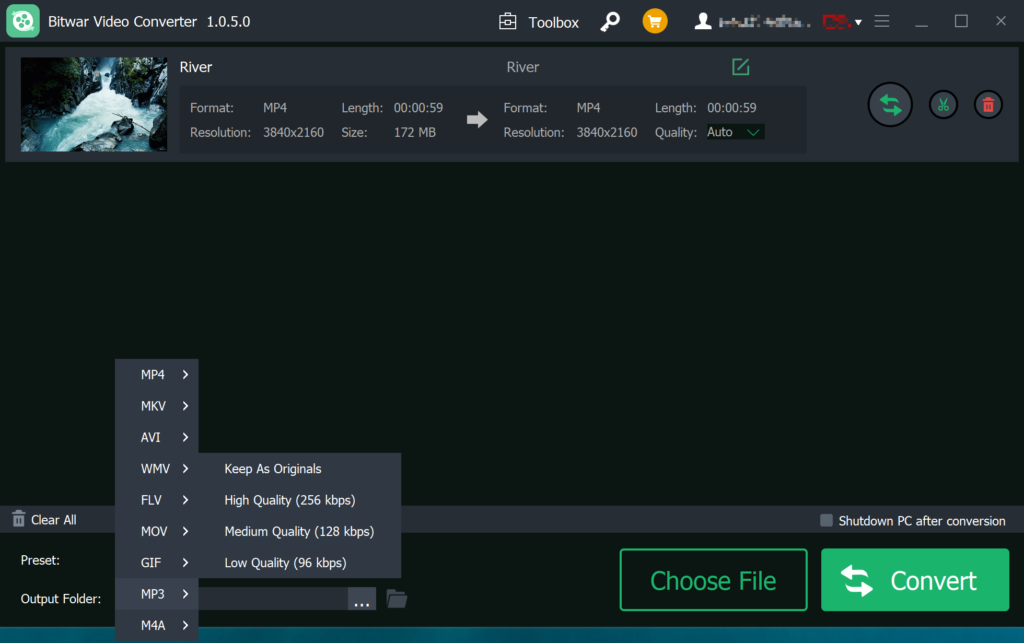This screenshot has height=643, width=1024.
Task: Open the orange shopping cart store
Action: [655, 21]
